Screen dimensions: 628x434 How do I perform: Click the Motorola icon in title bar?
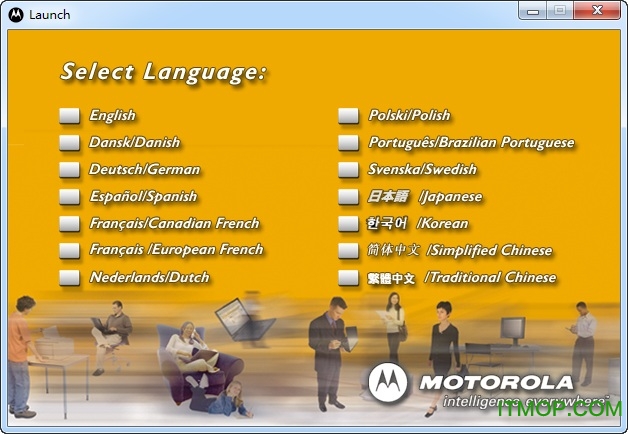[16, 14]
